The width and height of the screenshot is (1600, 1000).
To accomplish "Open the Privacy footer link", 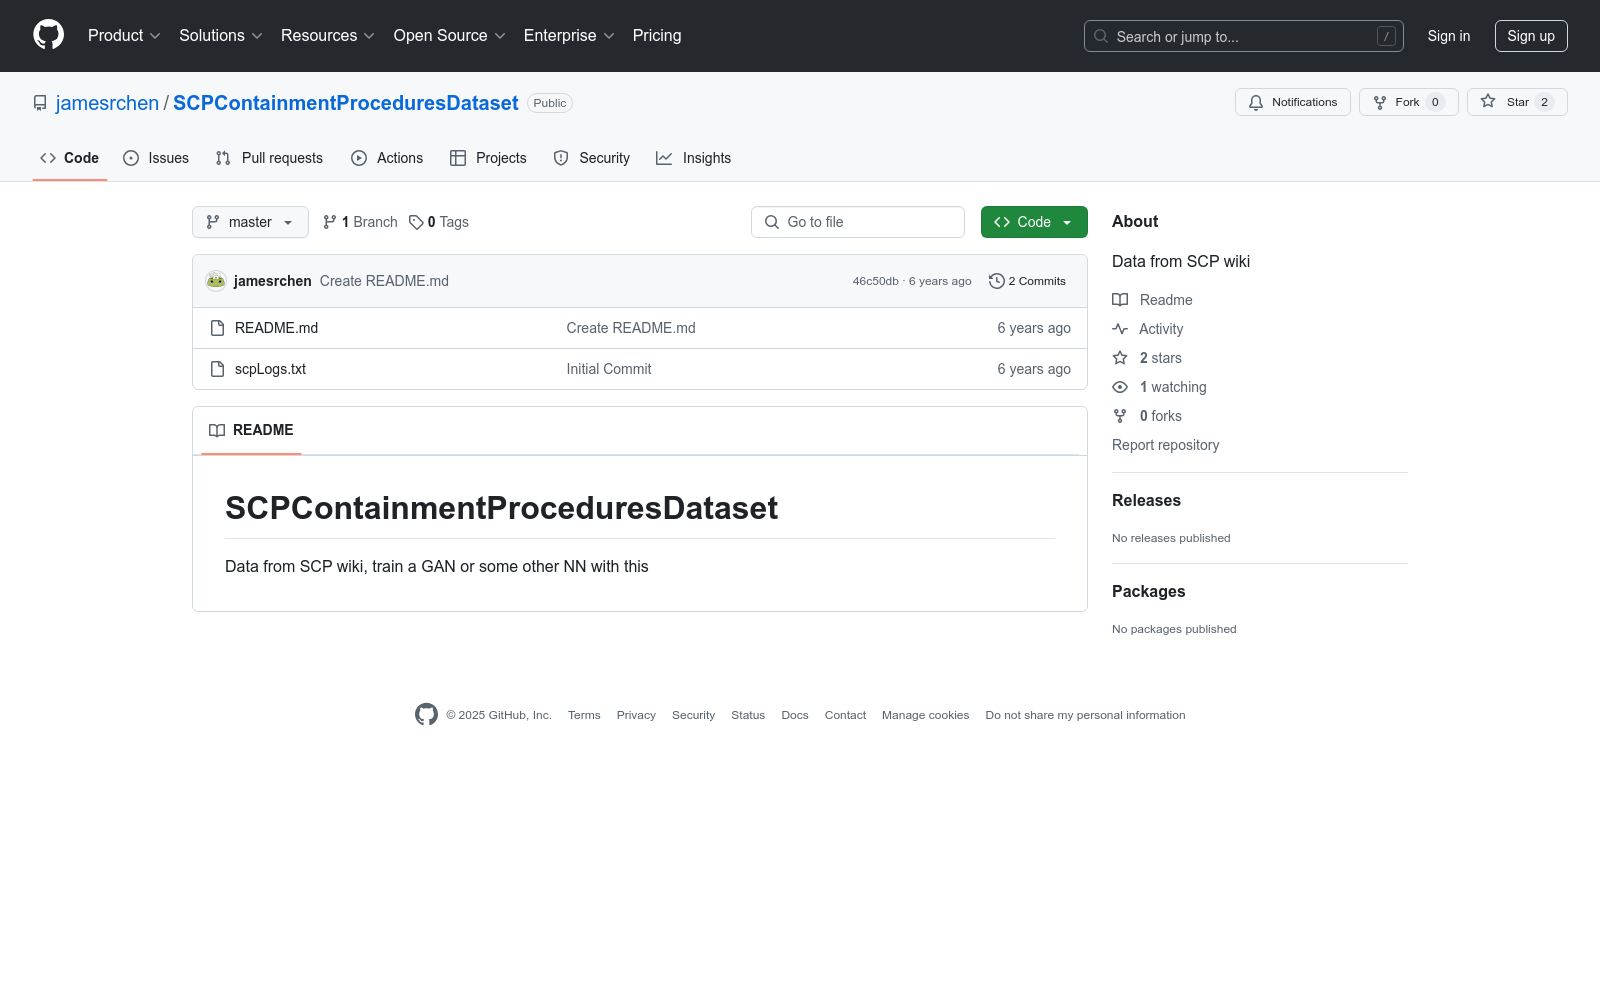I will pos(636,715).
